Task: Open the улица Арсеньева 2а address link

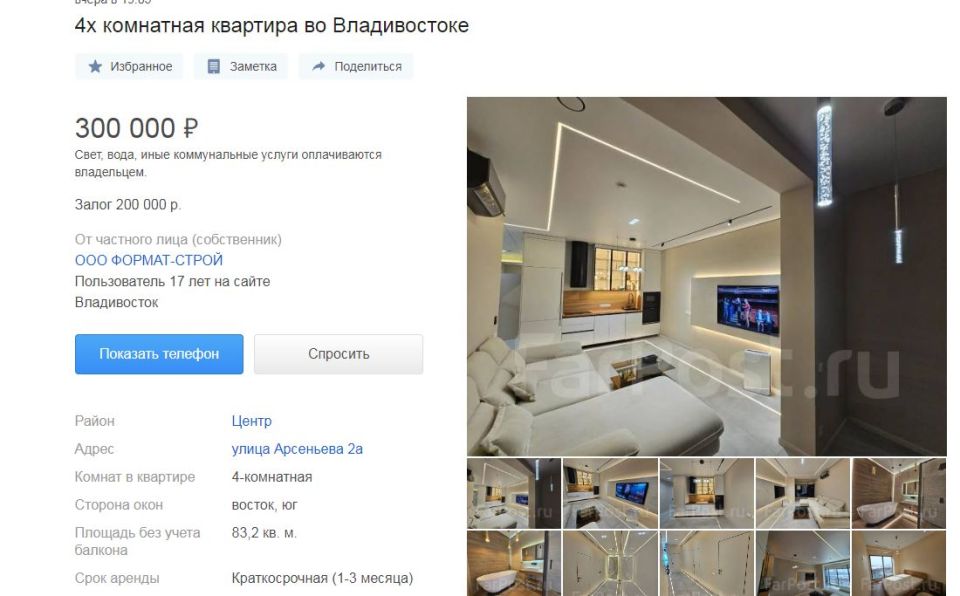Action: coord(297,449)
